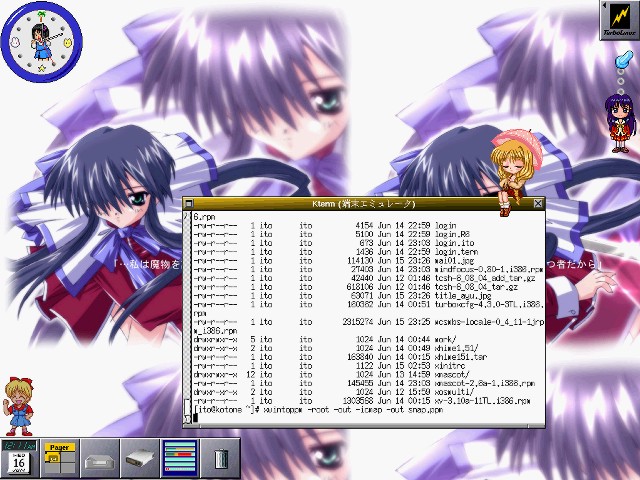640x480 pixels.
Task: Click the TurboLinux lightning icon
Action: click(620, 20)
